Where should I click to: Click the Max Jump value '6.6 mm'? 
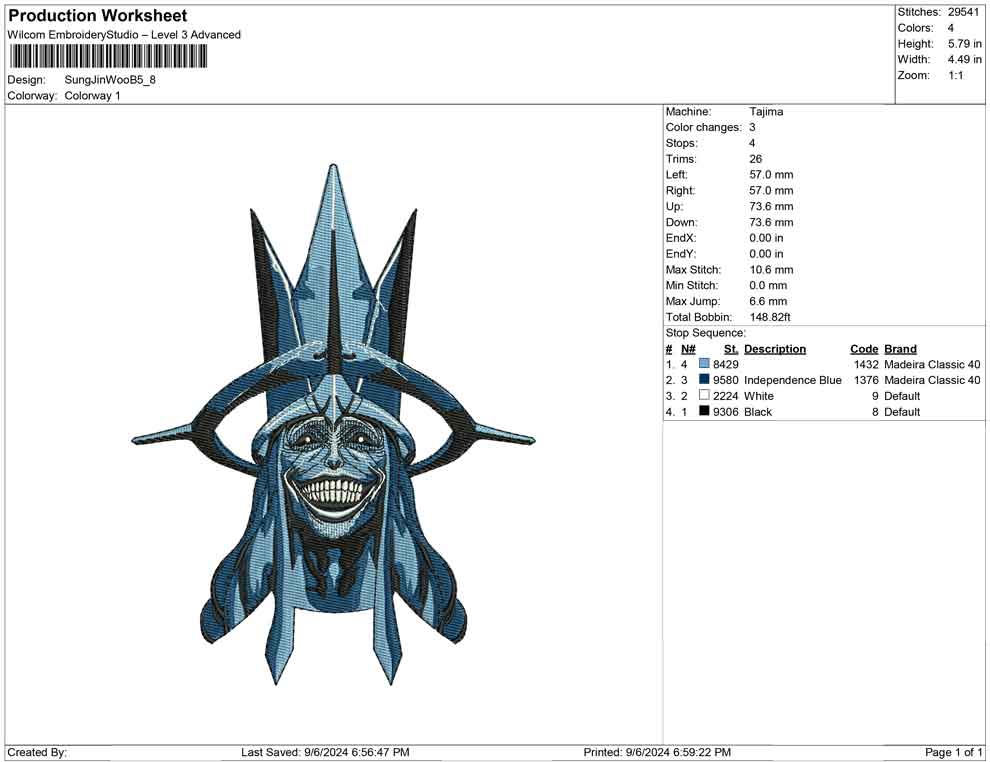(x=768, y=301)
